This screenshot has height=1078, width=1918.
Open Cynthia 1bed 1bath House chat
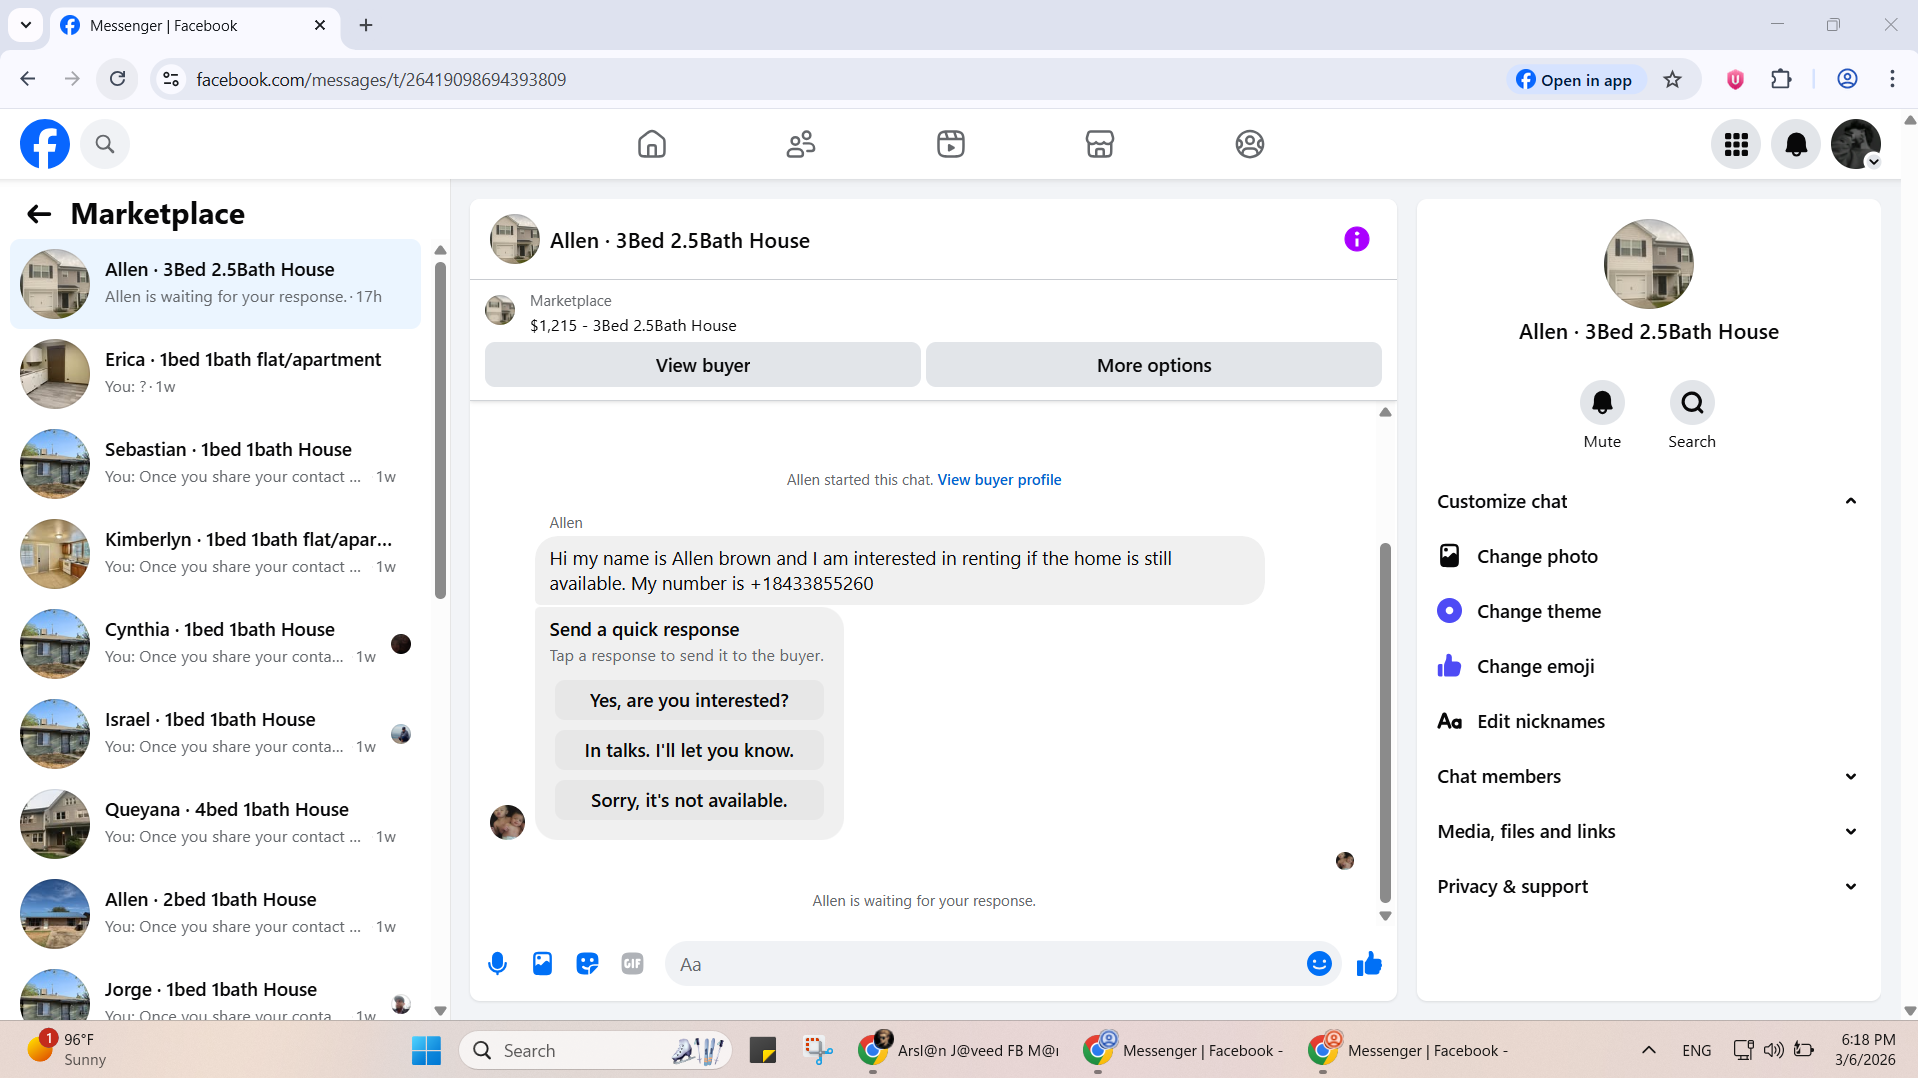click(x=215, y=643)
